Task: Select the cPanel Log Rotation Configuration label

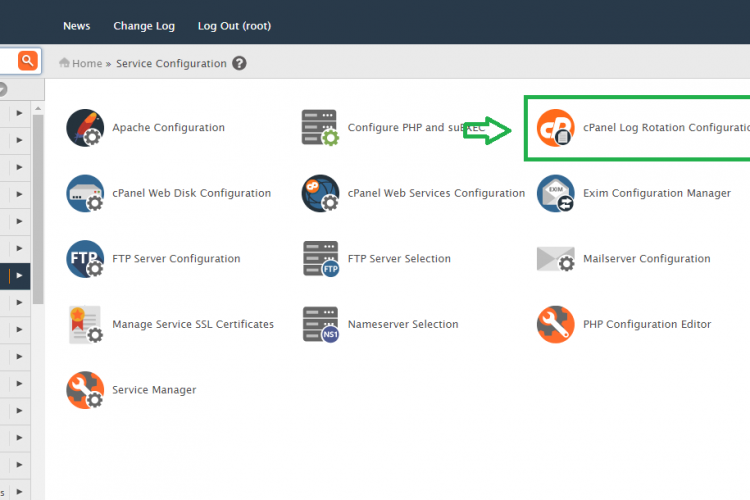Action: coord(666,128)
